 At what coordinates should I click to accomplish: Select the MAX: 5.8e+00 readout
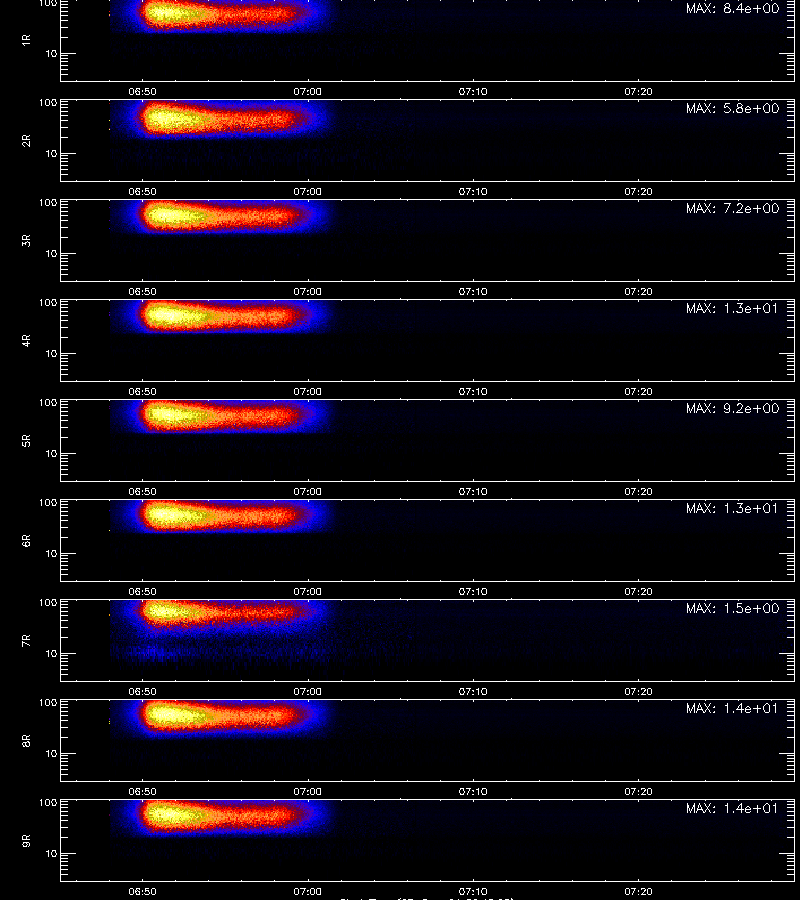(x=732, y=108)
